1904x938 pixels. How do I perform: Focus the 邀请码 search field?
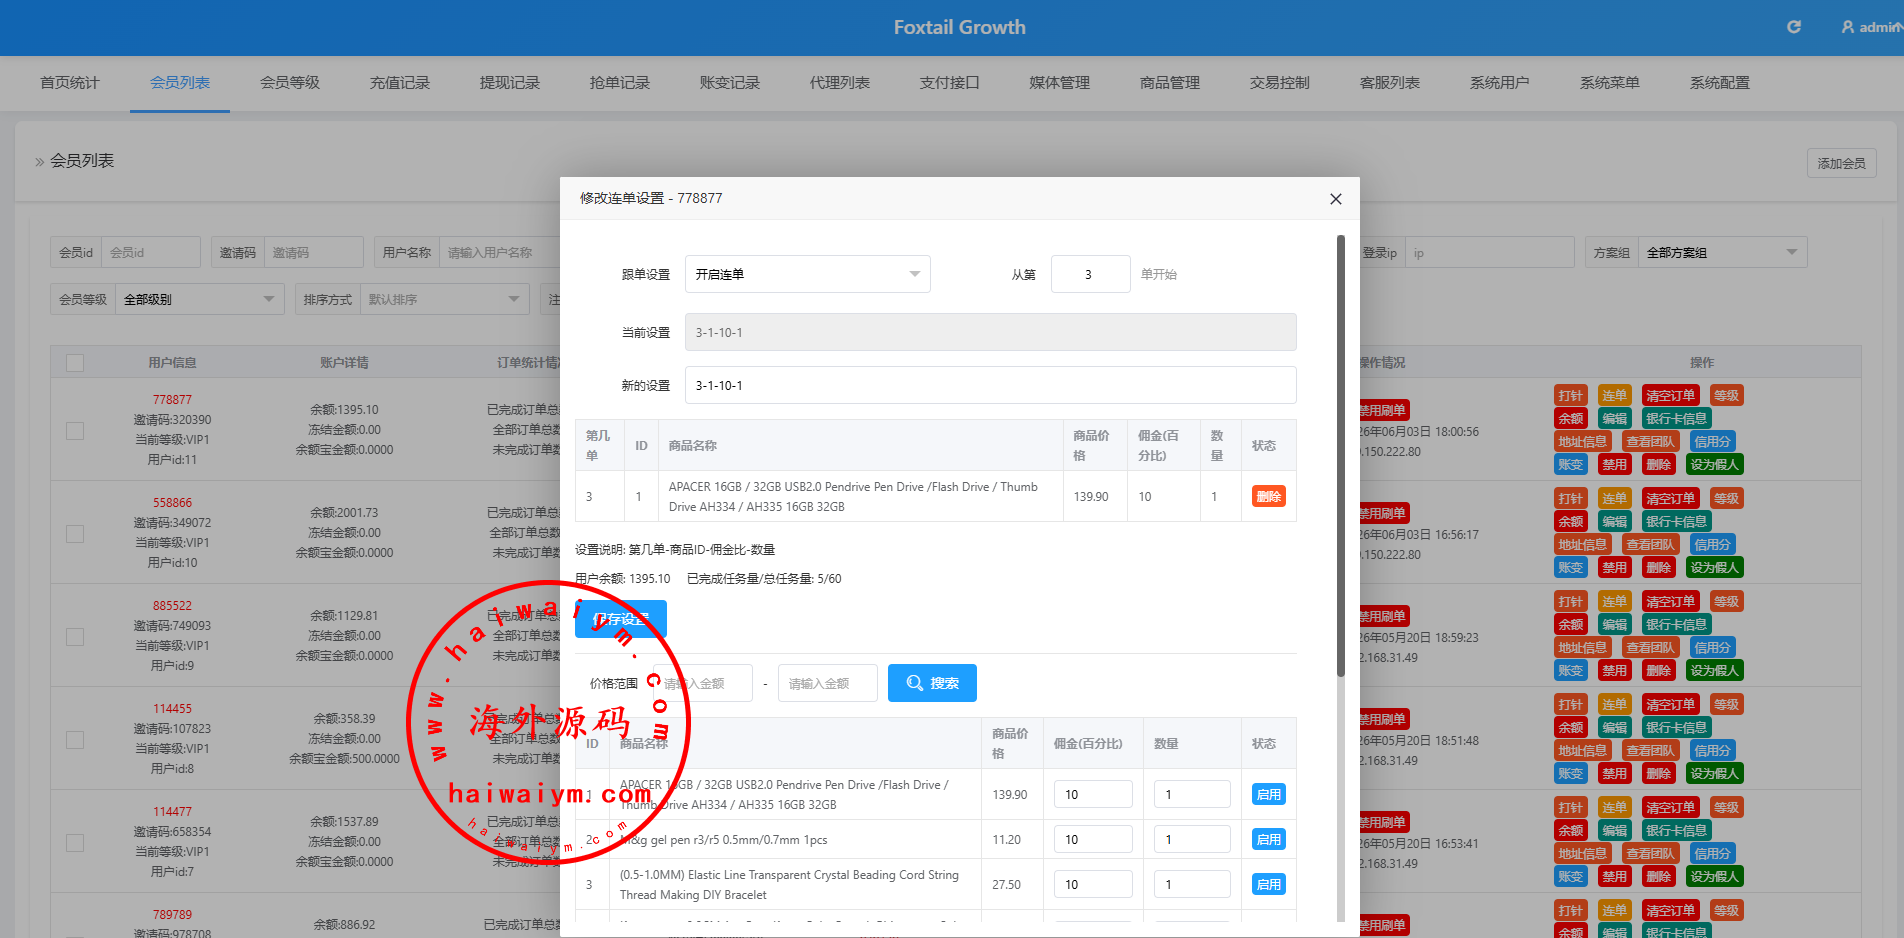pos(314,253)
